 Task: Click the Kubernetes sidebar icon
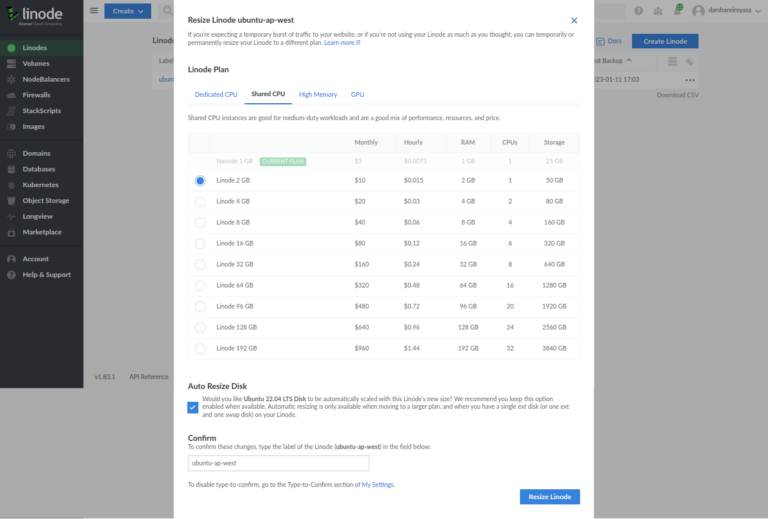click(11, 185)
